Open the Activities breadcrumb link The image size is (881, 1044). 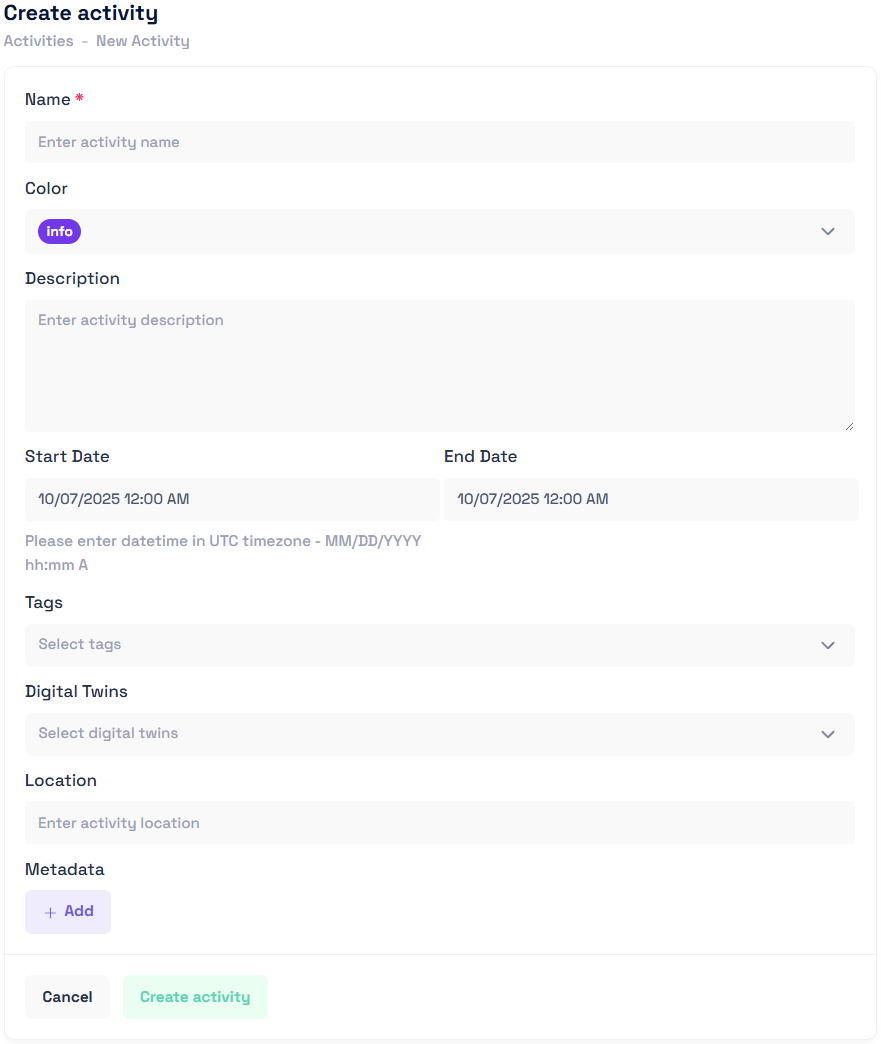pyautogui.click(x=38, y=41)
